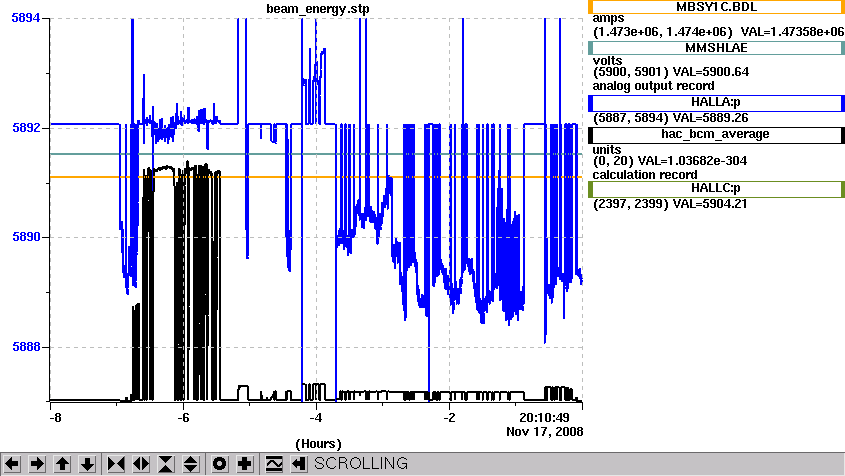Click the -4 hours x-axis tick label
845x476 pixels.
click(x=316, y=418)
